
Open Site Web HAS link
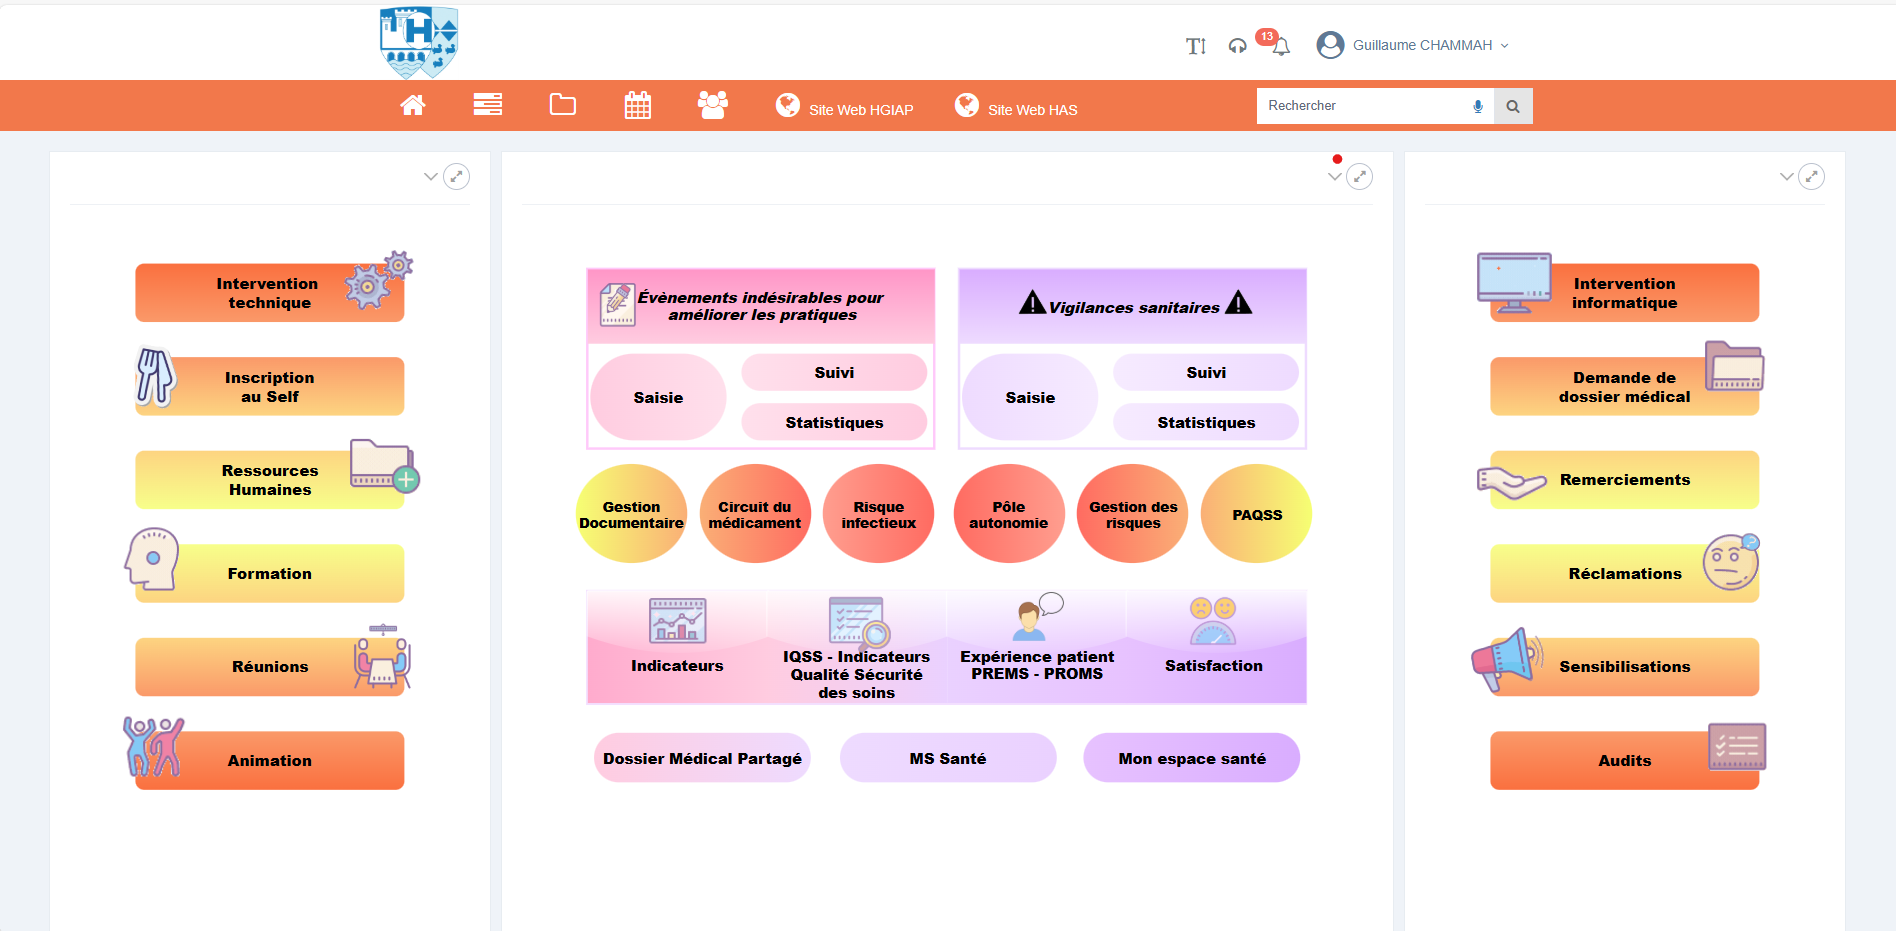[x=1017, y=109]
